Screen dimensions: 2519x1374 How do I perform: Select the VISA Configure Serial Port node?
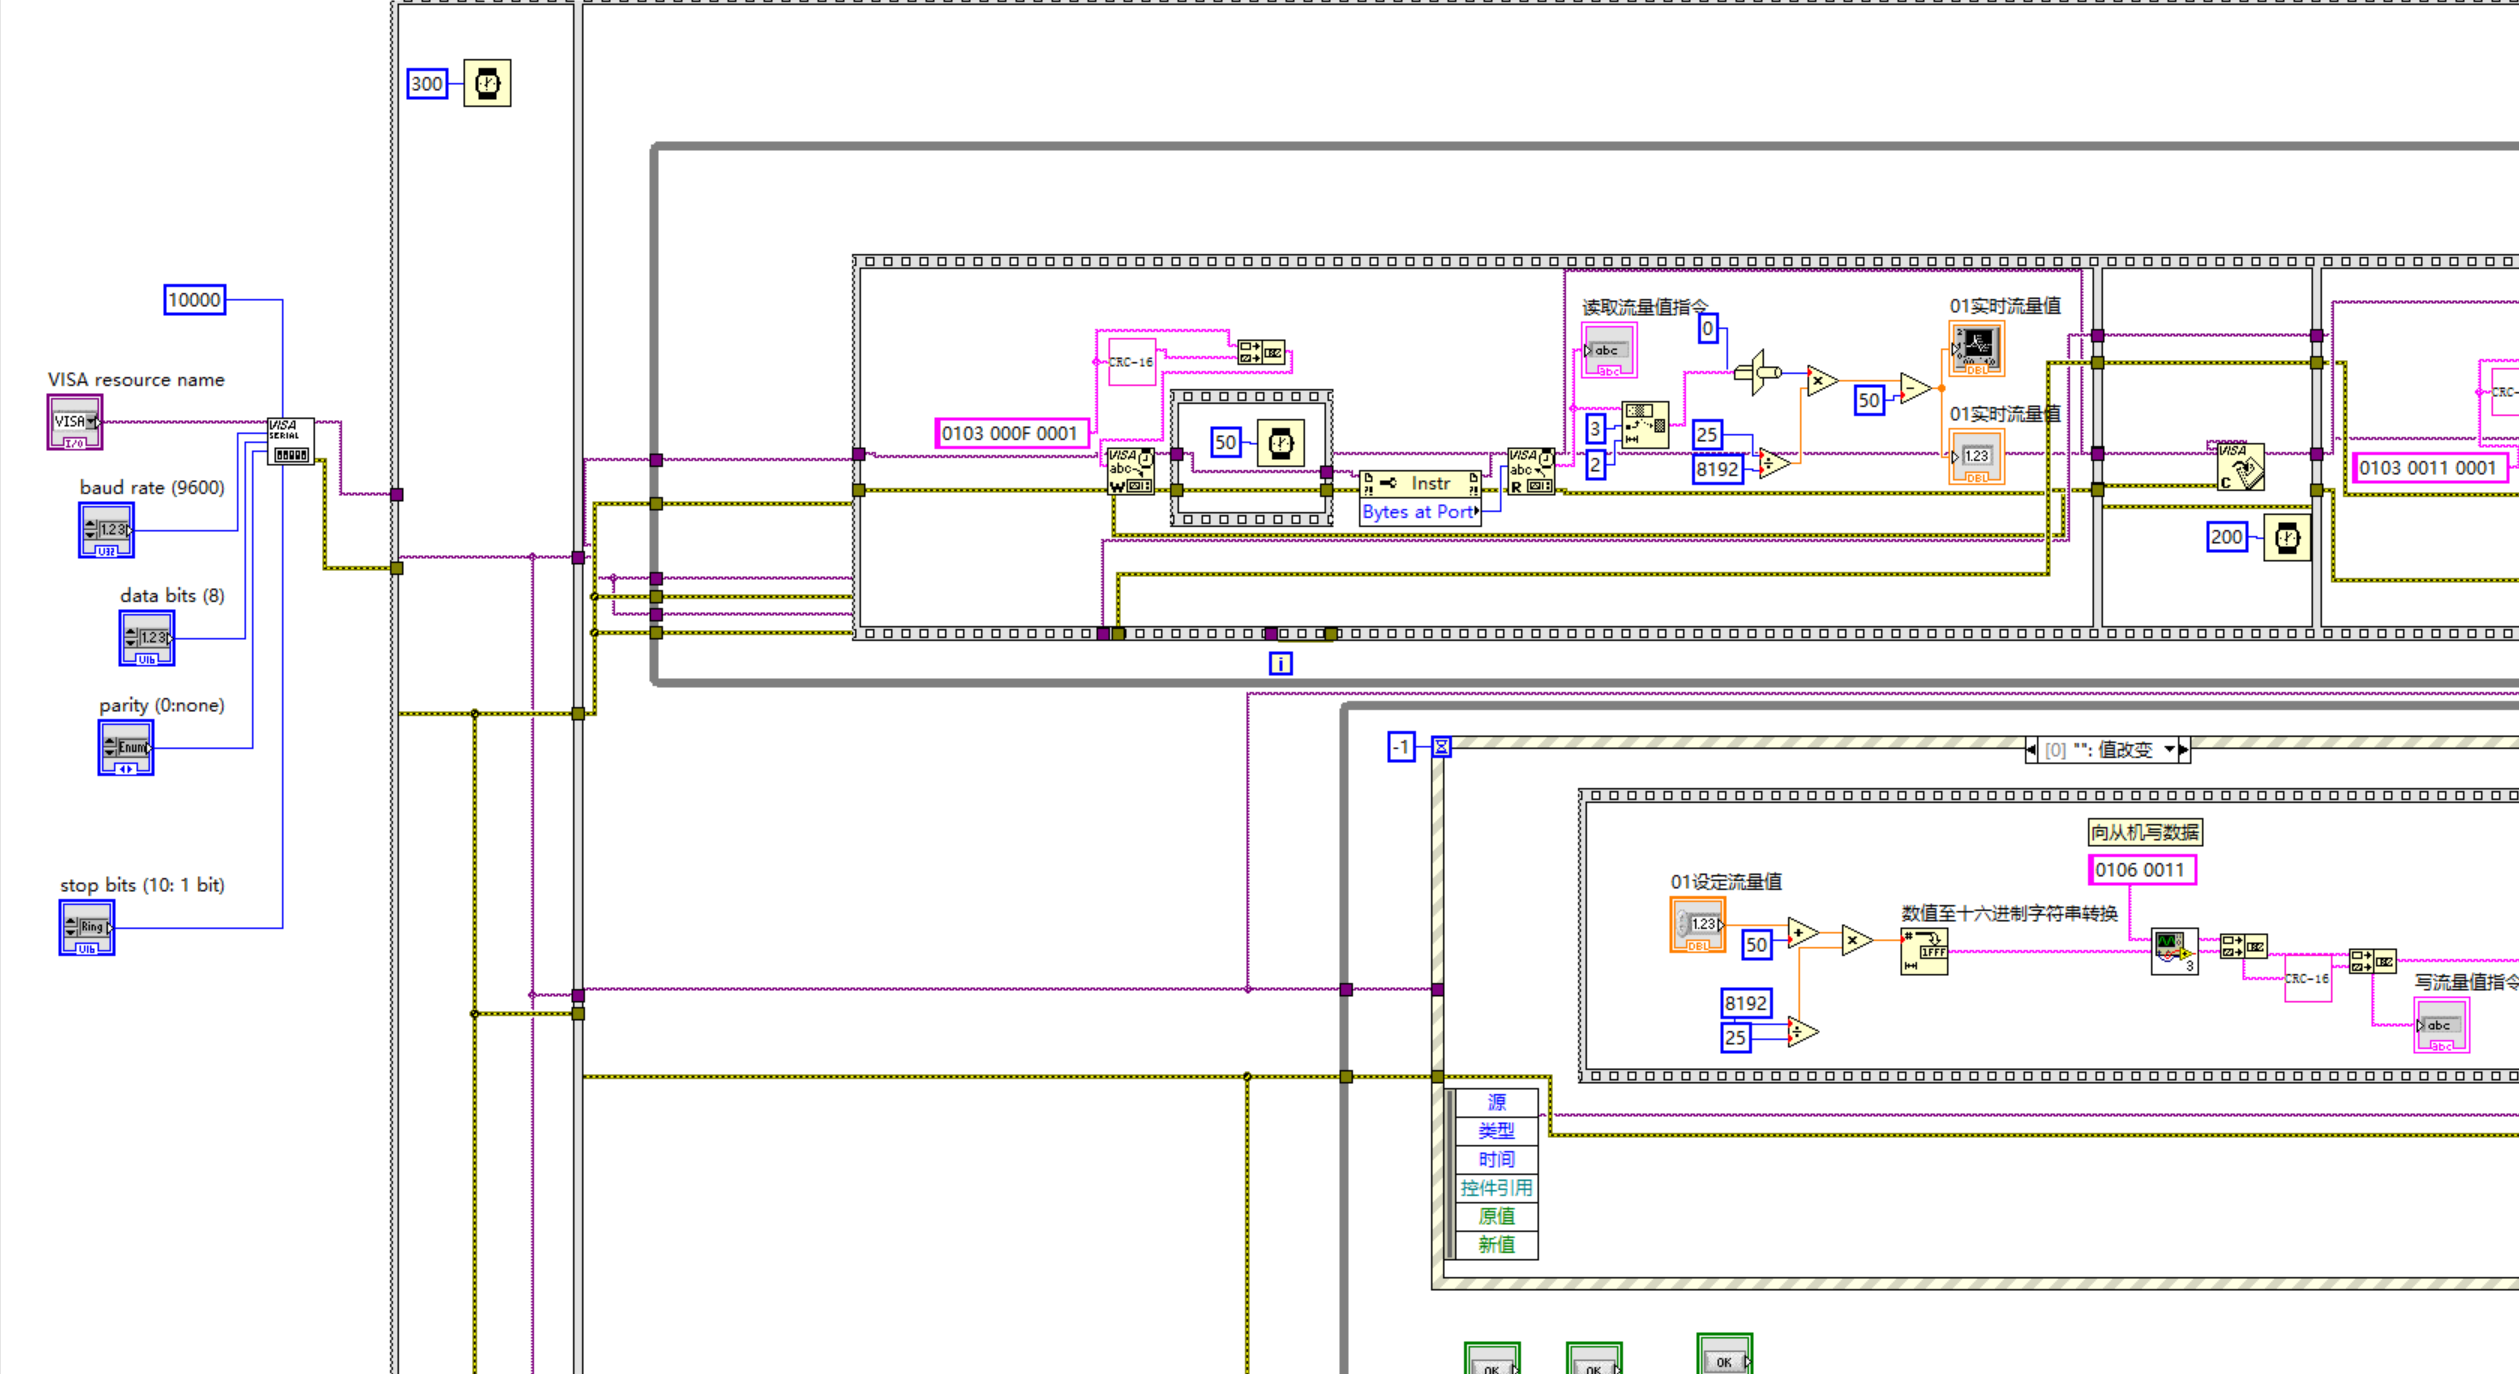point(290,442)
